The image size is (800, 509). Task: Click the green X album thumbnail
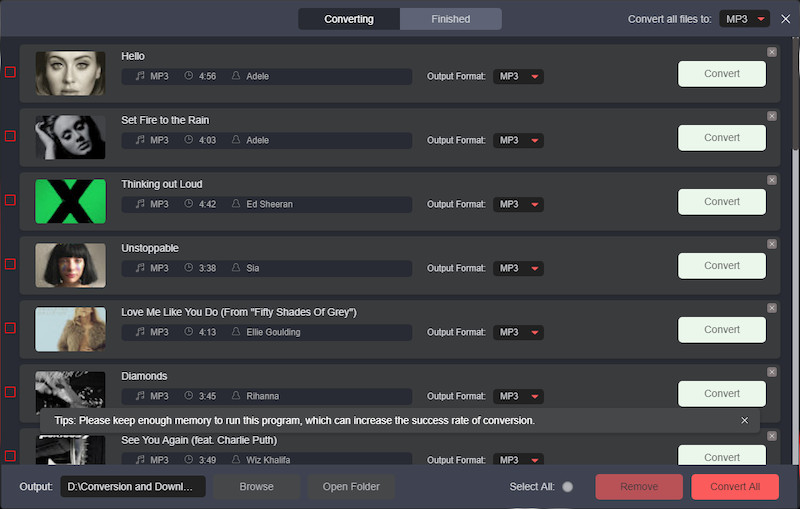(70, 201)
